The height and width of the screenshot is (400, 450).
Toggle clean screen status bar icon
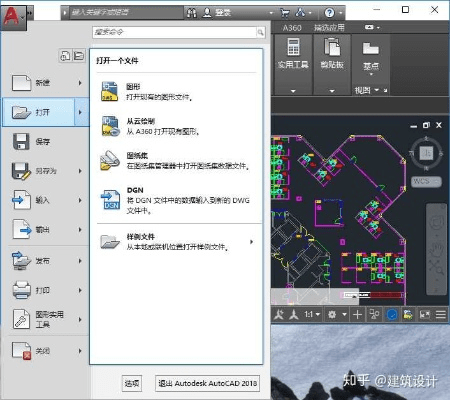[x=424, y=314]
